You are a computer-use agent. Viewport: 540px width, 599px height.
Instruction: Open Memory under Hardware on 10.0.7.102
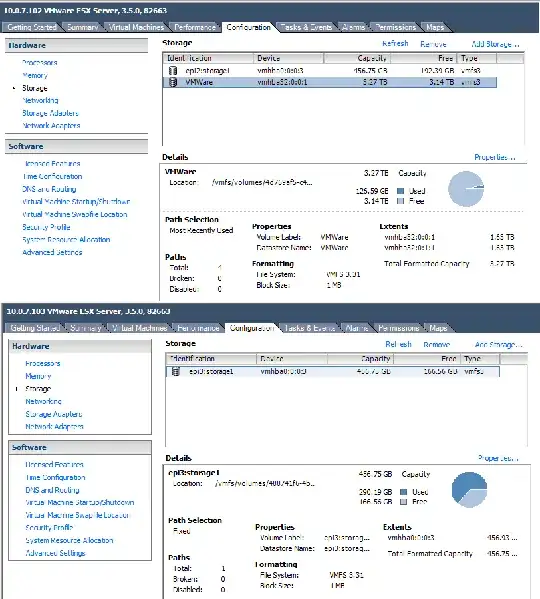35,75
